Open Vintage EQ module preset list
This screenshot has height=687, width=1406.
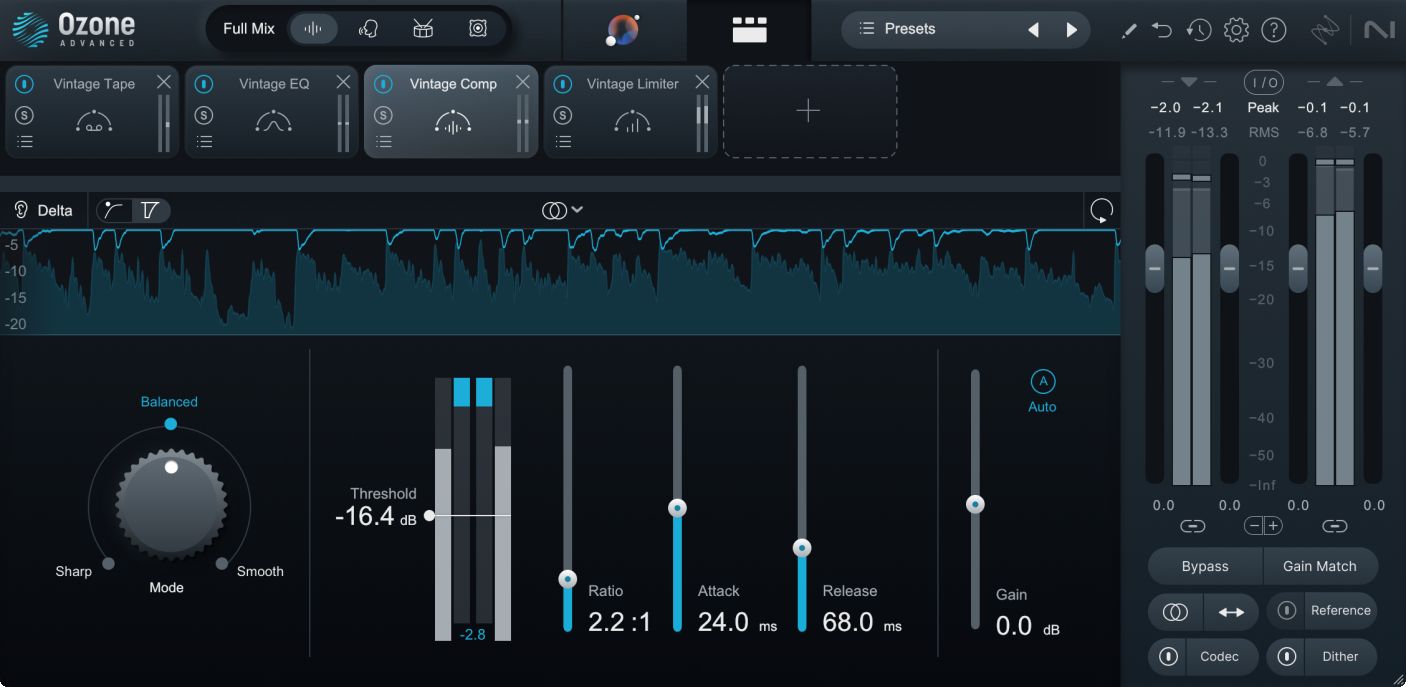204,142
